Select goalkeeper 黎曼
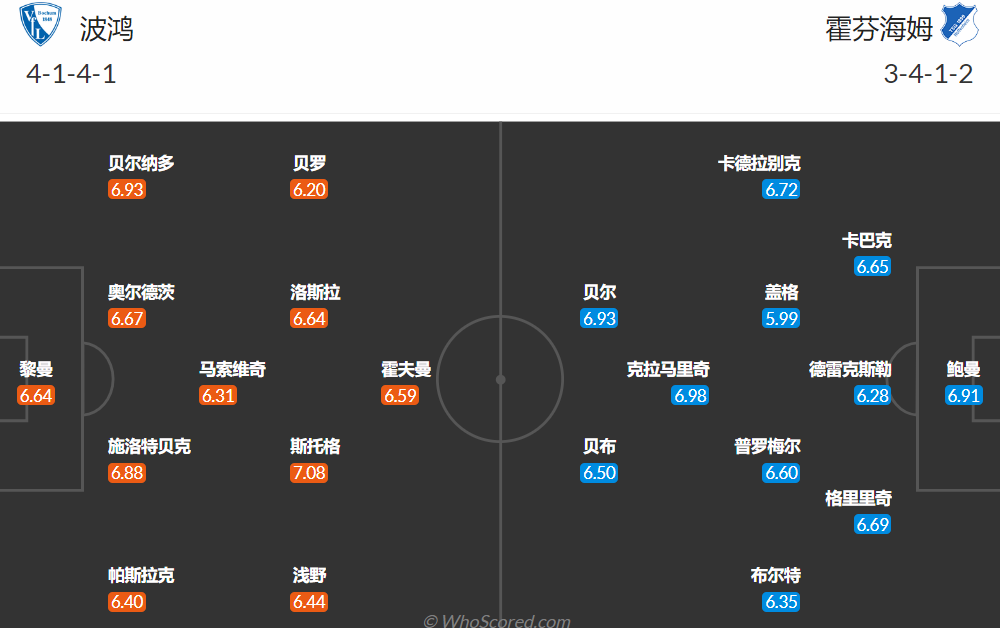 point(36,369)
